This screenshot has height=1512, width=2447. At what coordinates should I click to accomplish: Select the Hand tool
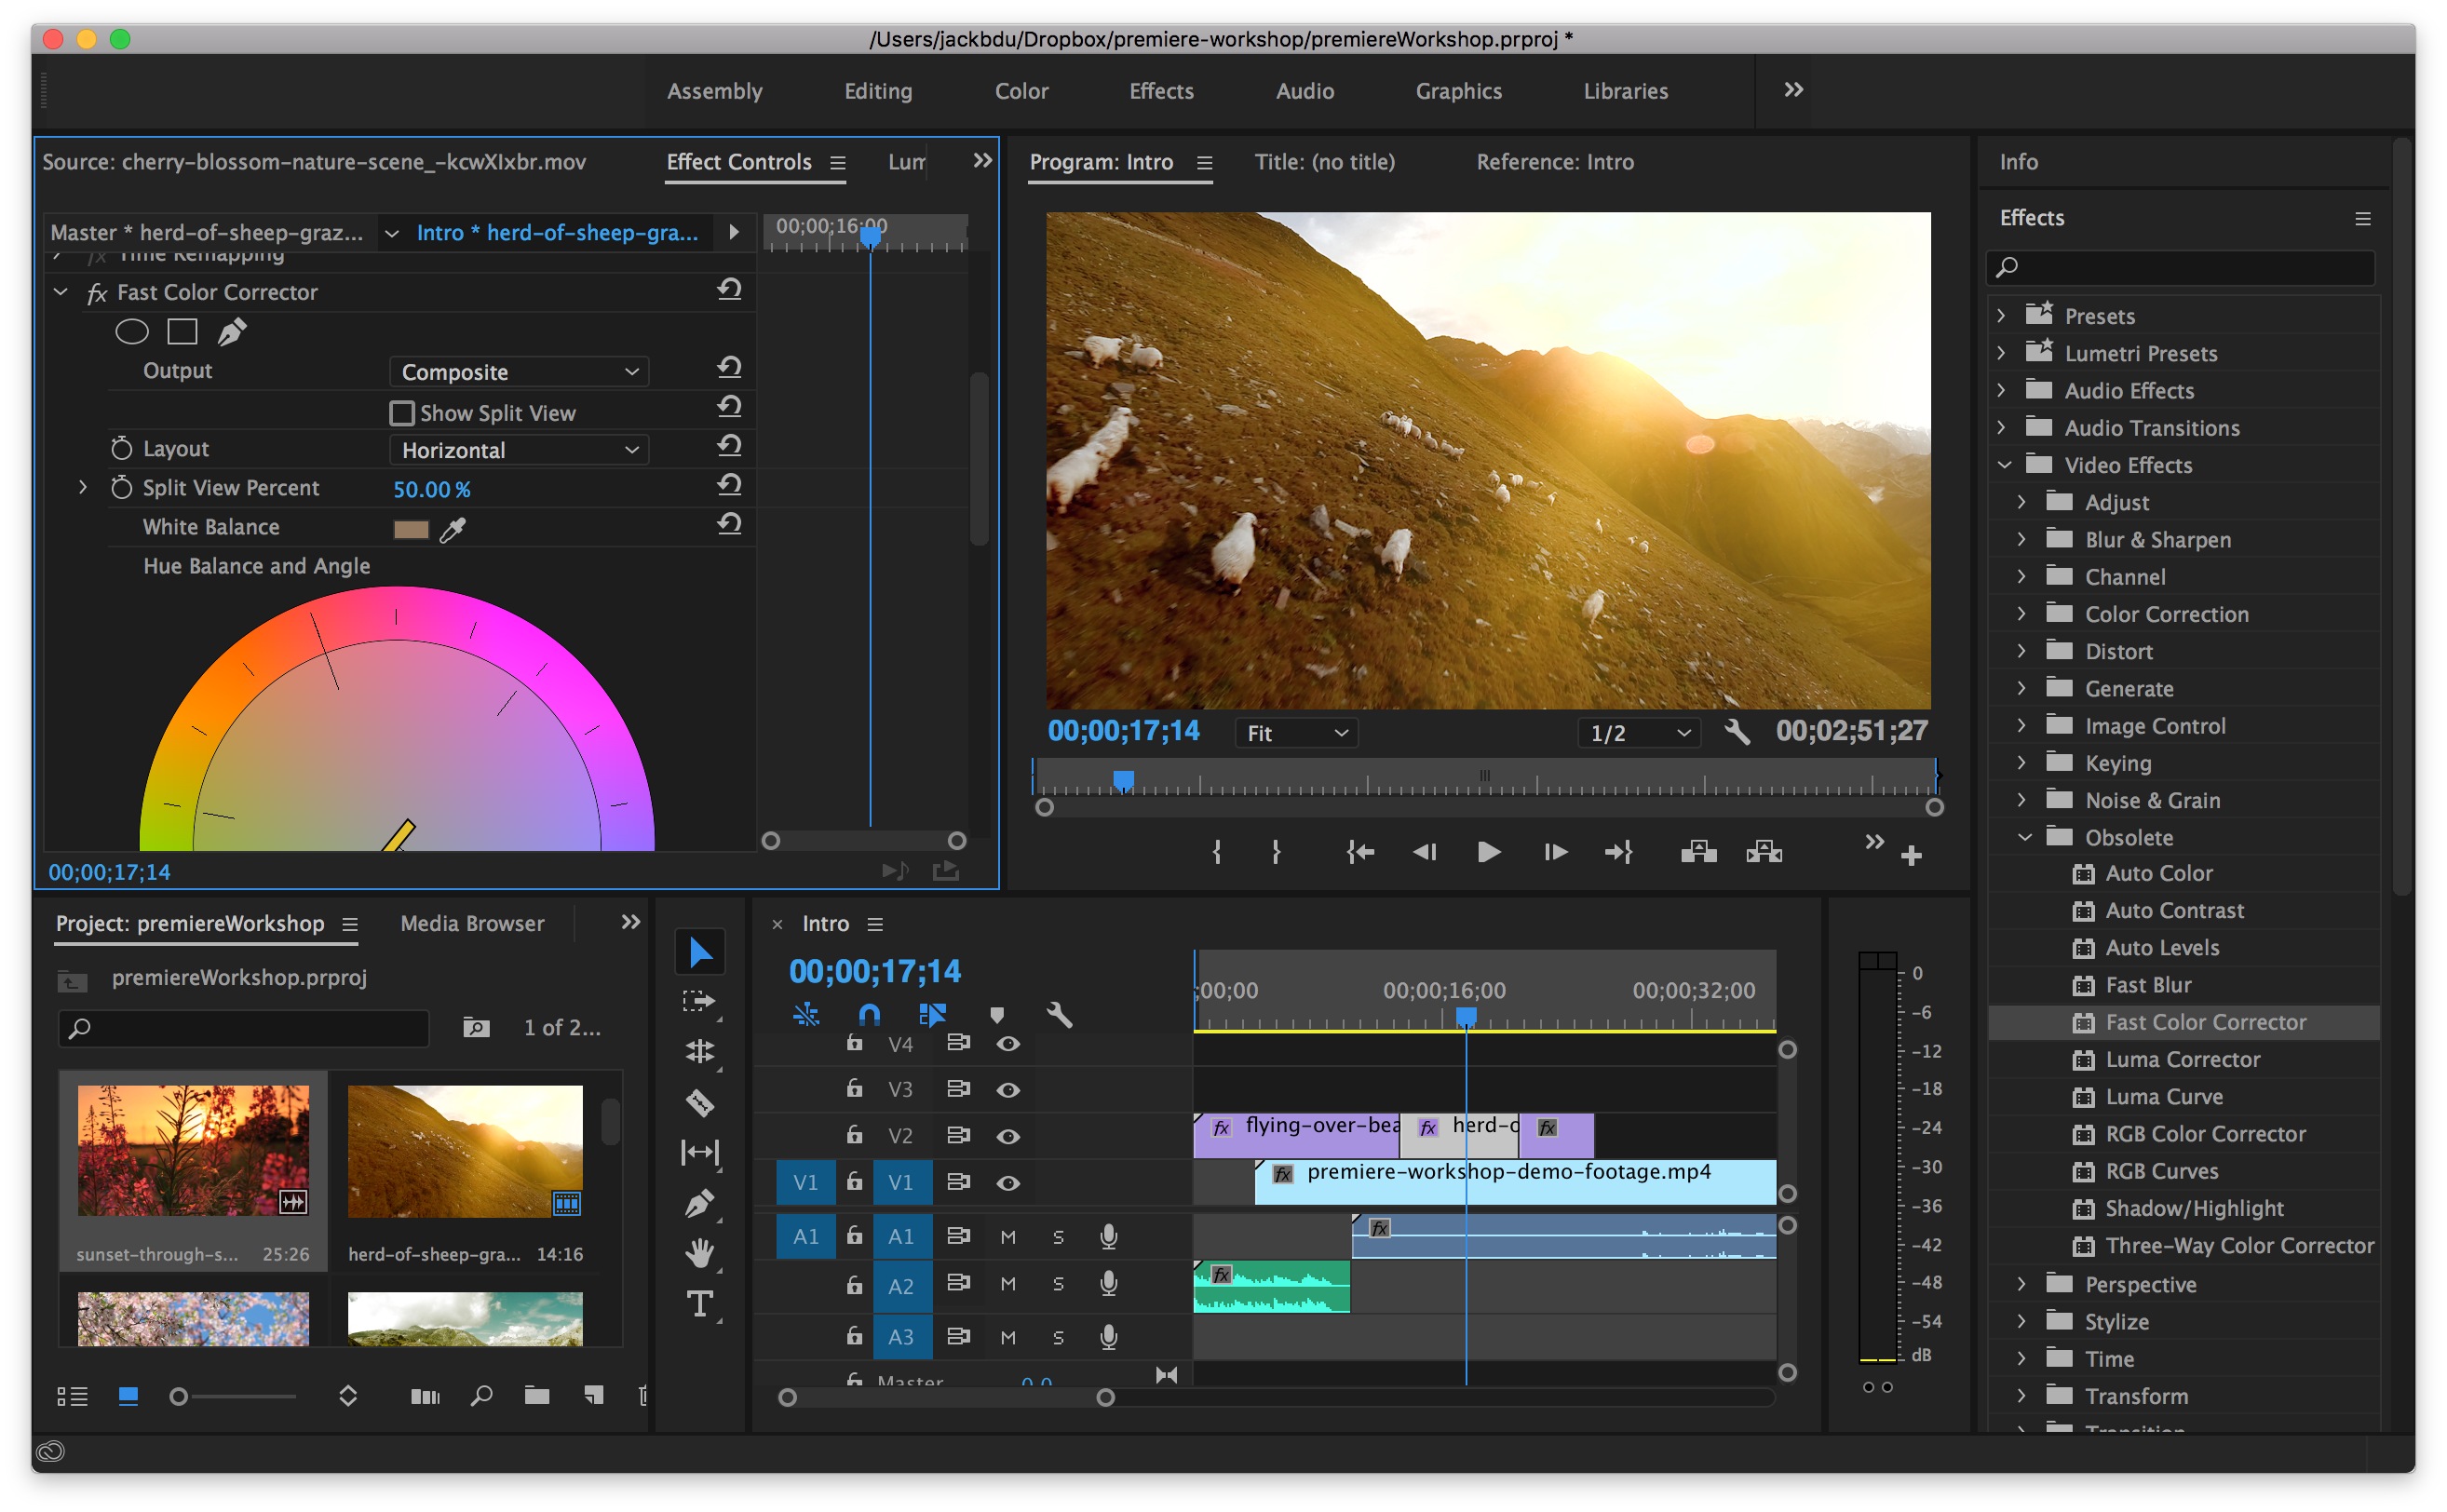[699, 1253]
